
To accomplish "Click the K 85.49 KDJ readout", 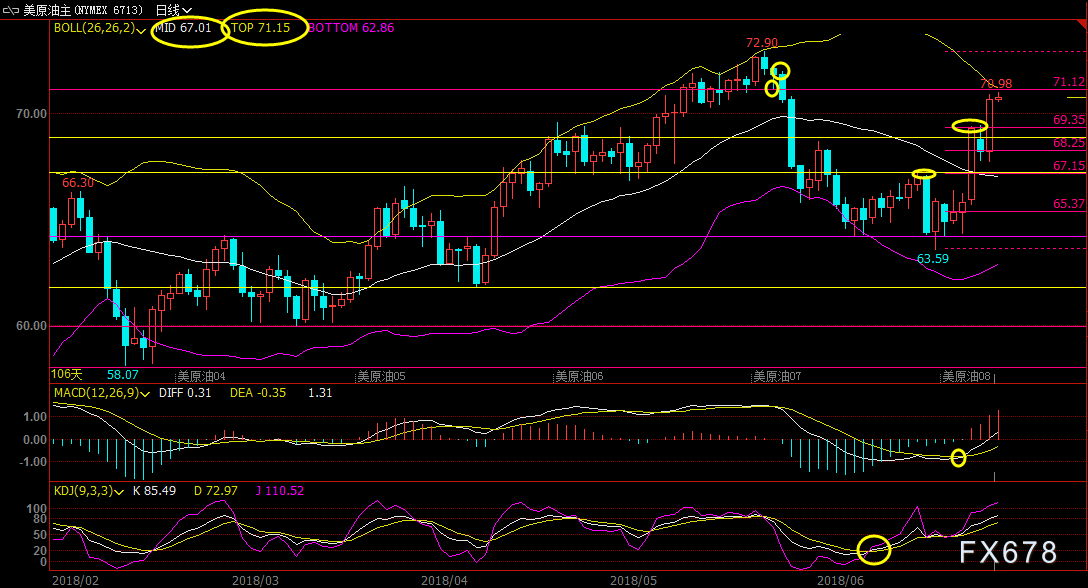I will pos(154,491).
